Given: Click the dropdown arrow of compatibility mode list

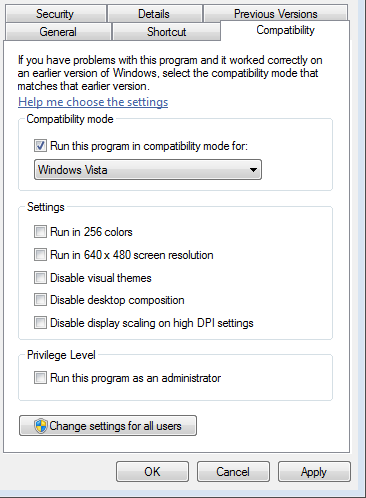Looking at the screenshot, I should pos(253,170).
